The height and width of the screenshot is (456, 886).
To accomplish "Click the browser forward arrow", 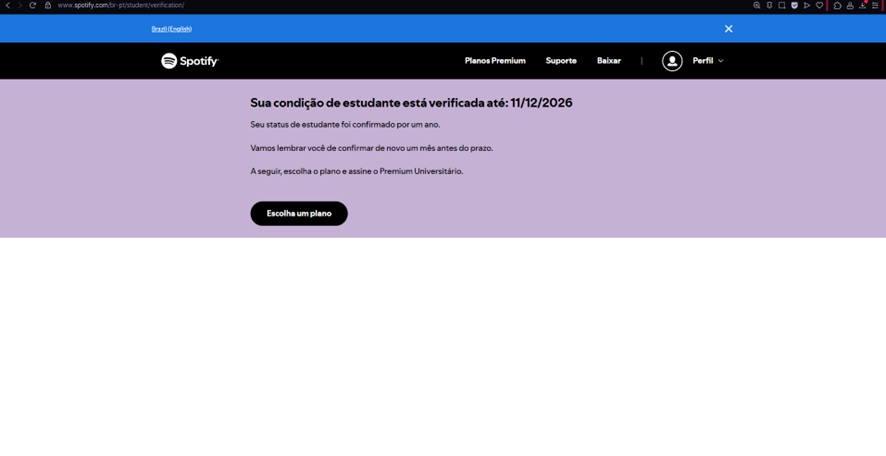I will [x=20, y=5].
